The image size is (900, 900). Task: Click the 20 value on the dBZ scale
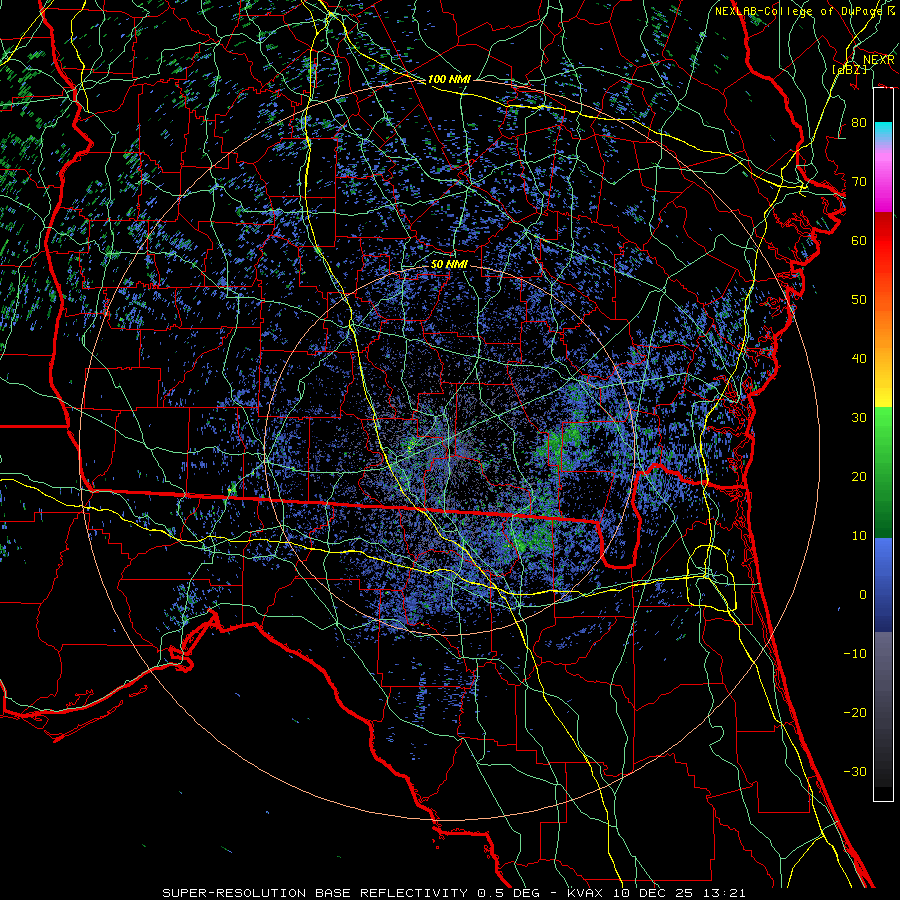pos(859,477)
